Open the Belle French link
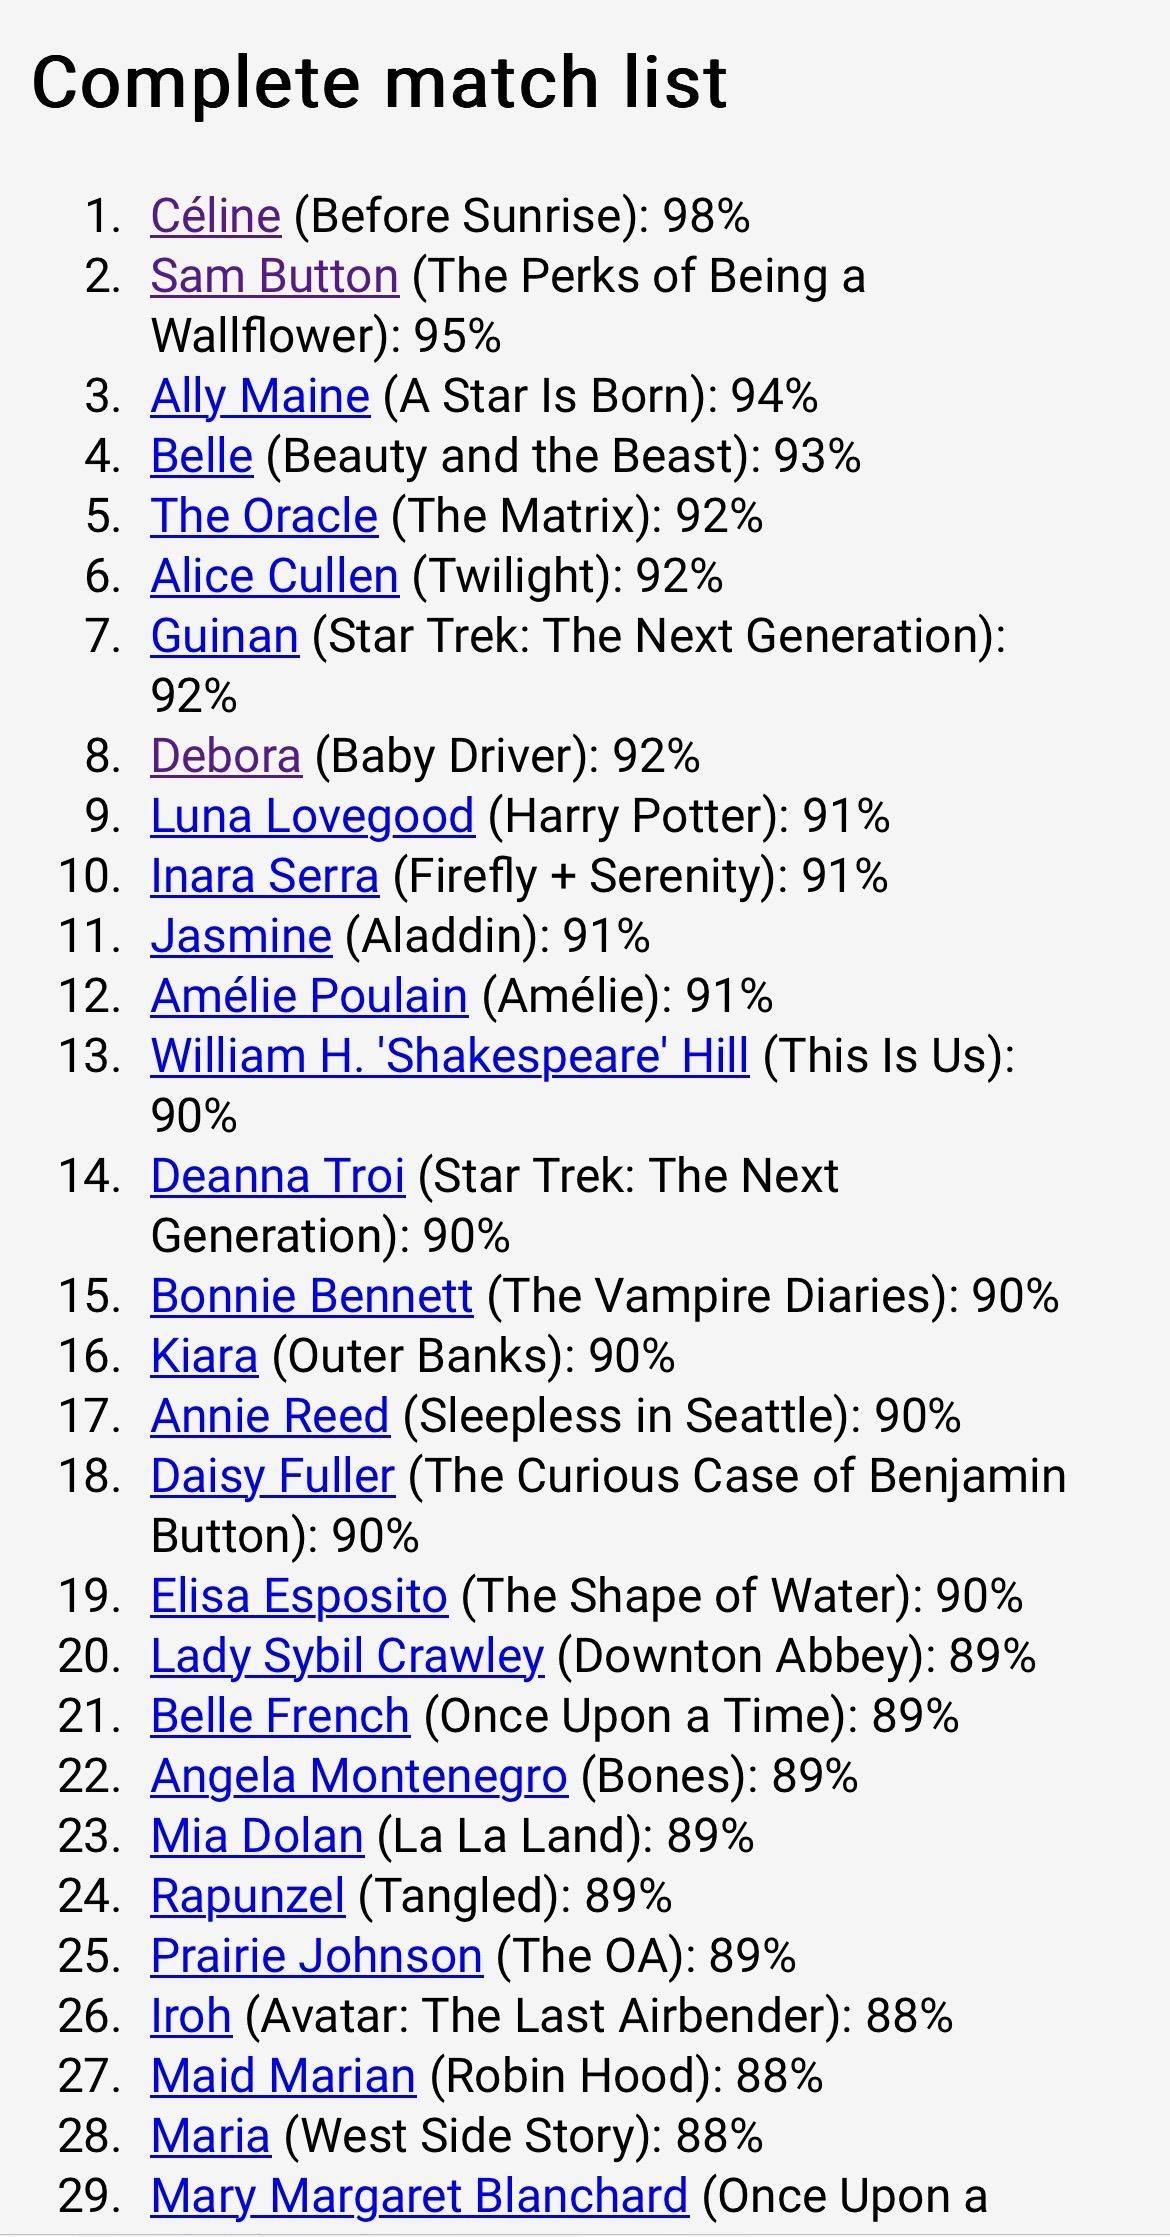Screen dimensions: 1170x2237 pos(280,1716)
